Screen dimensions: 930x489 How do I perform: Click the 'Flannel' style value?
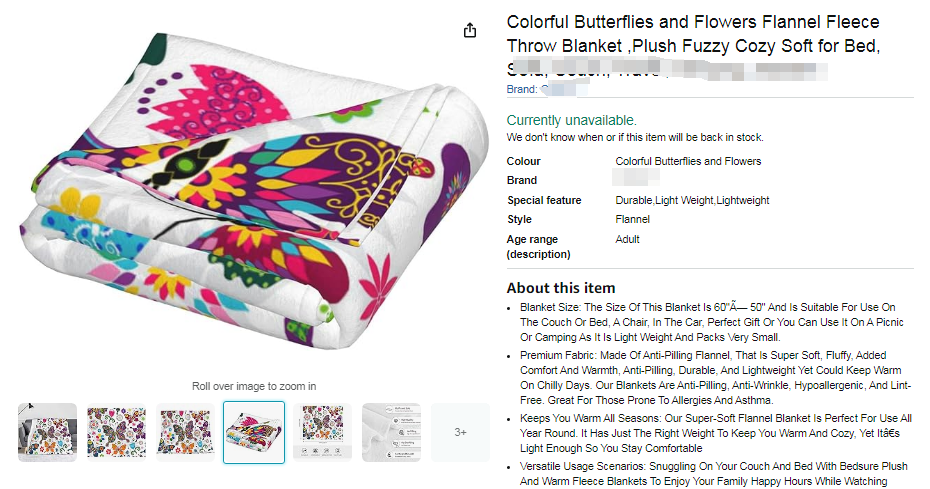[x=633, y=219]
